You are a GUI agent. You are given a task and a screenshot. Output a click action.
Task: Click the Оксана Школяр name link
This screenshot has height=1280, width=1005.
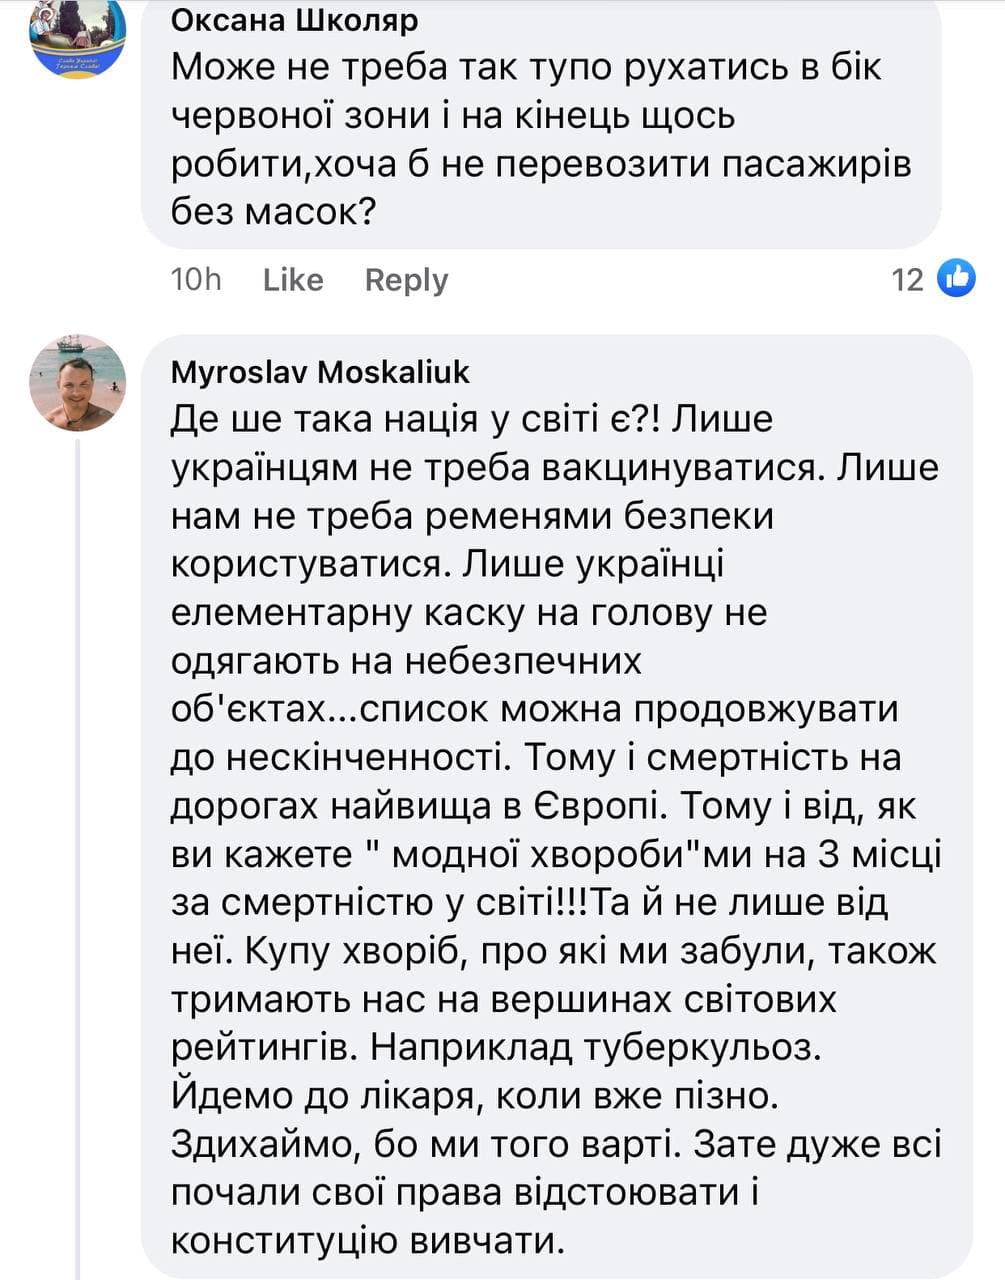295,20
